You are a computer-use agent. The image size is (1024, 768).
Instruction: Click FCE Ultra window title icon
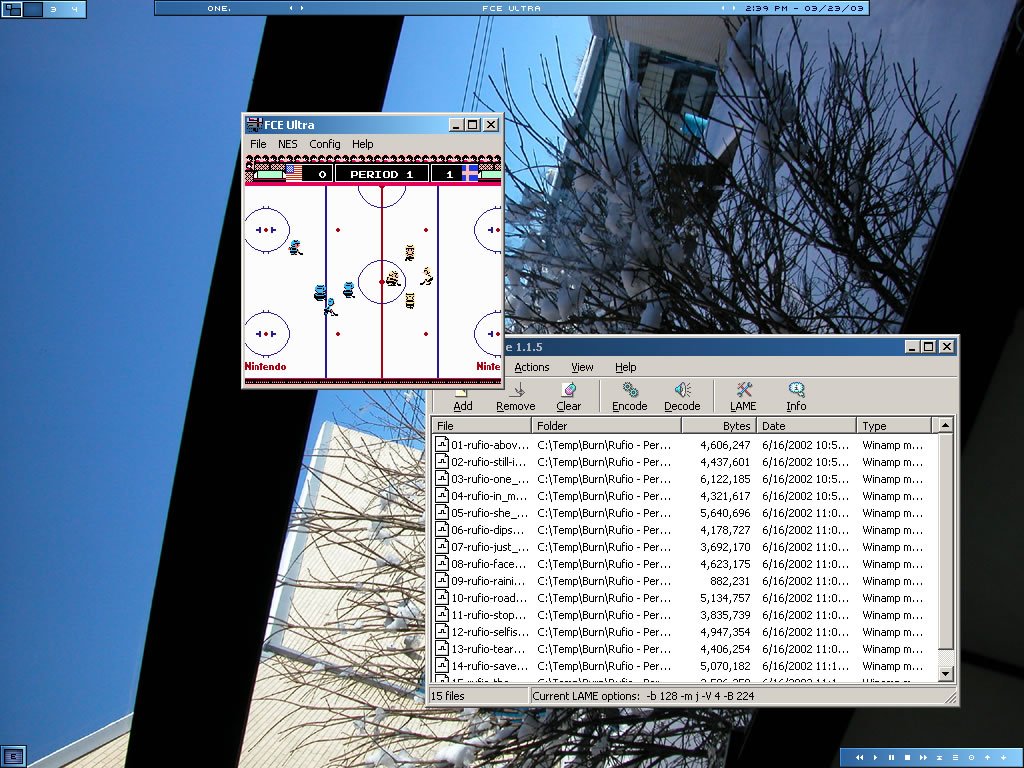pos(254,125)
